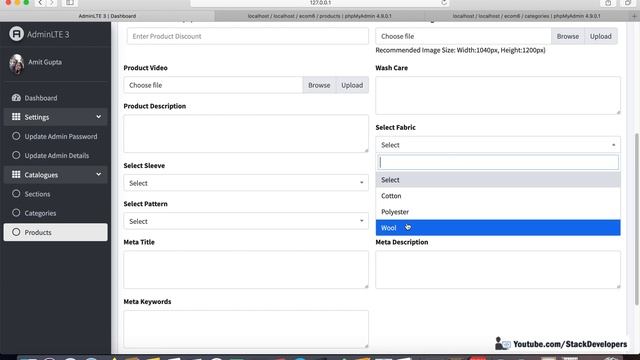Choose Cotton from the fabric list

498,196
